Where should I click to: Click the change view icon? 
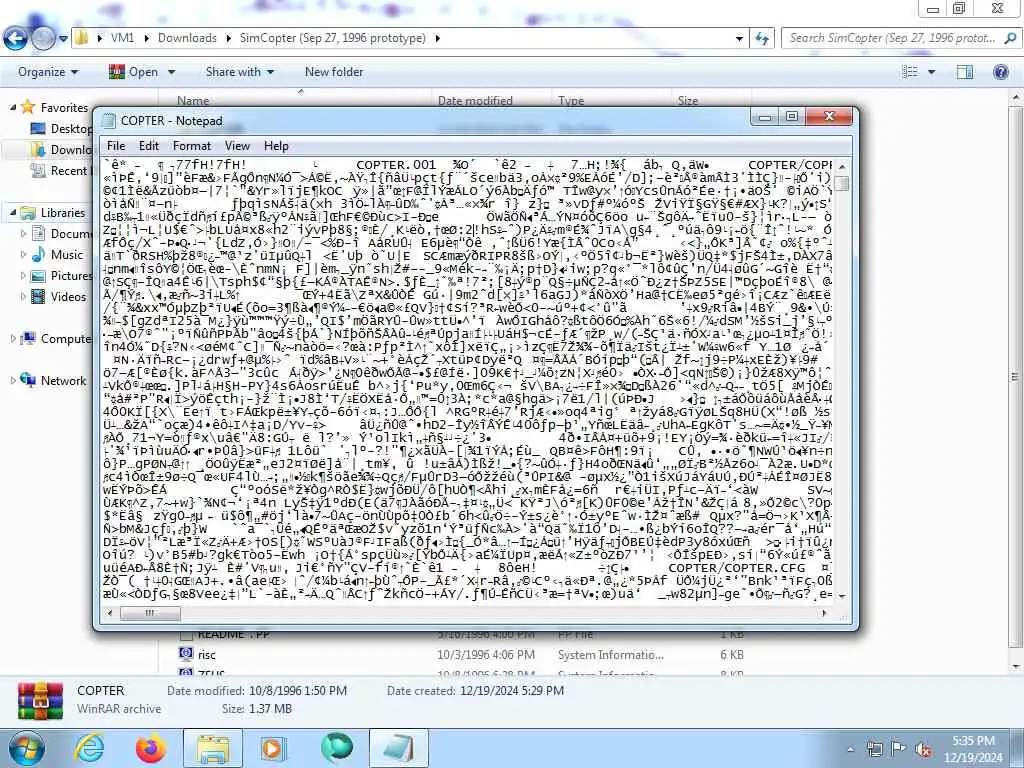[x=910, y=72]
